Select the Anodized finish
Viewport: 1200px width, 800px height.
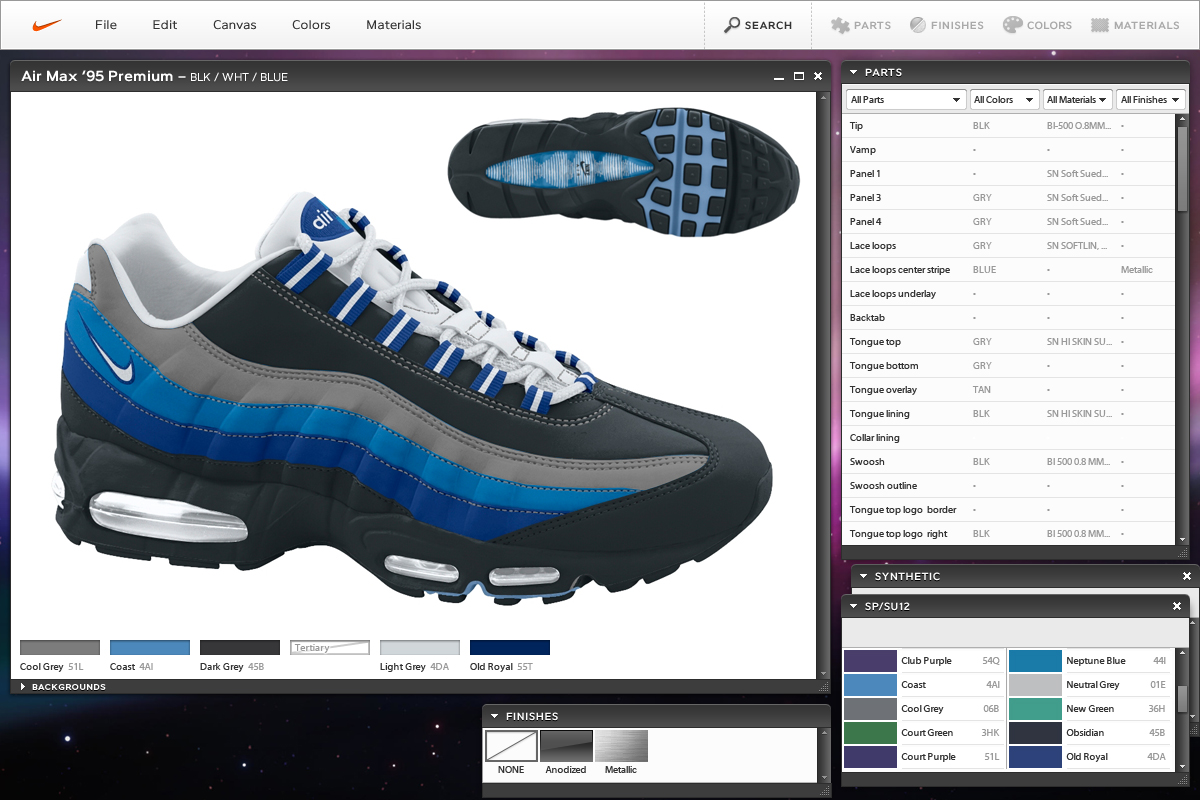[x=566, y=746]
